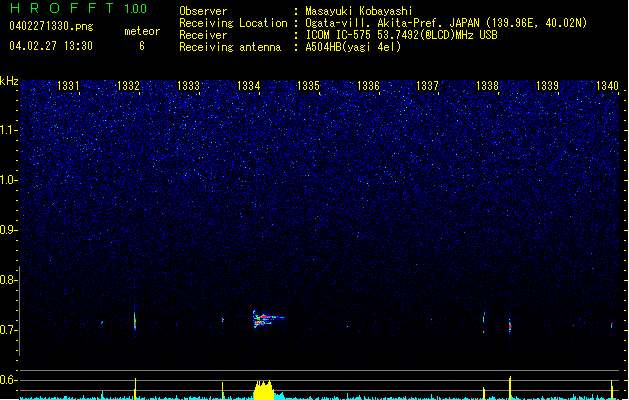Select the ICOM IC-575 receiver text
This screenshot has height=400, width=629.
(401, 35)
